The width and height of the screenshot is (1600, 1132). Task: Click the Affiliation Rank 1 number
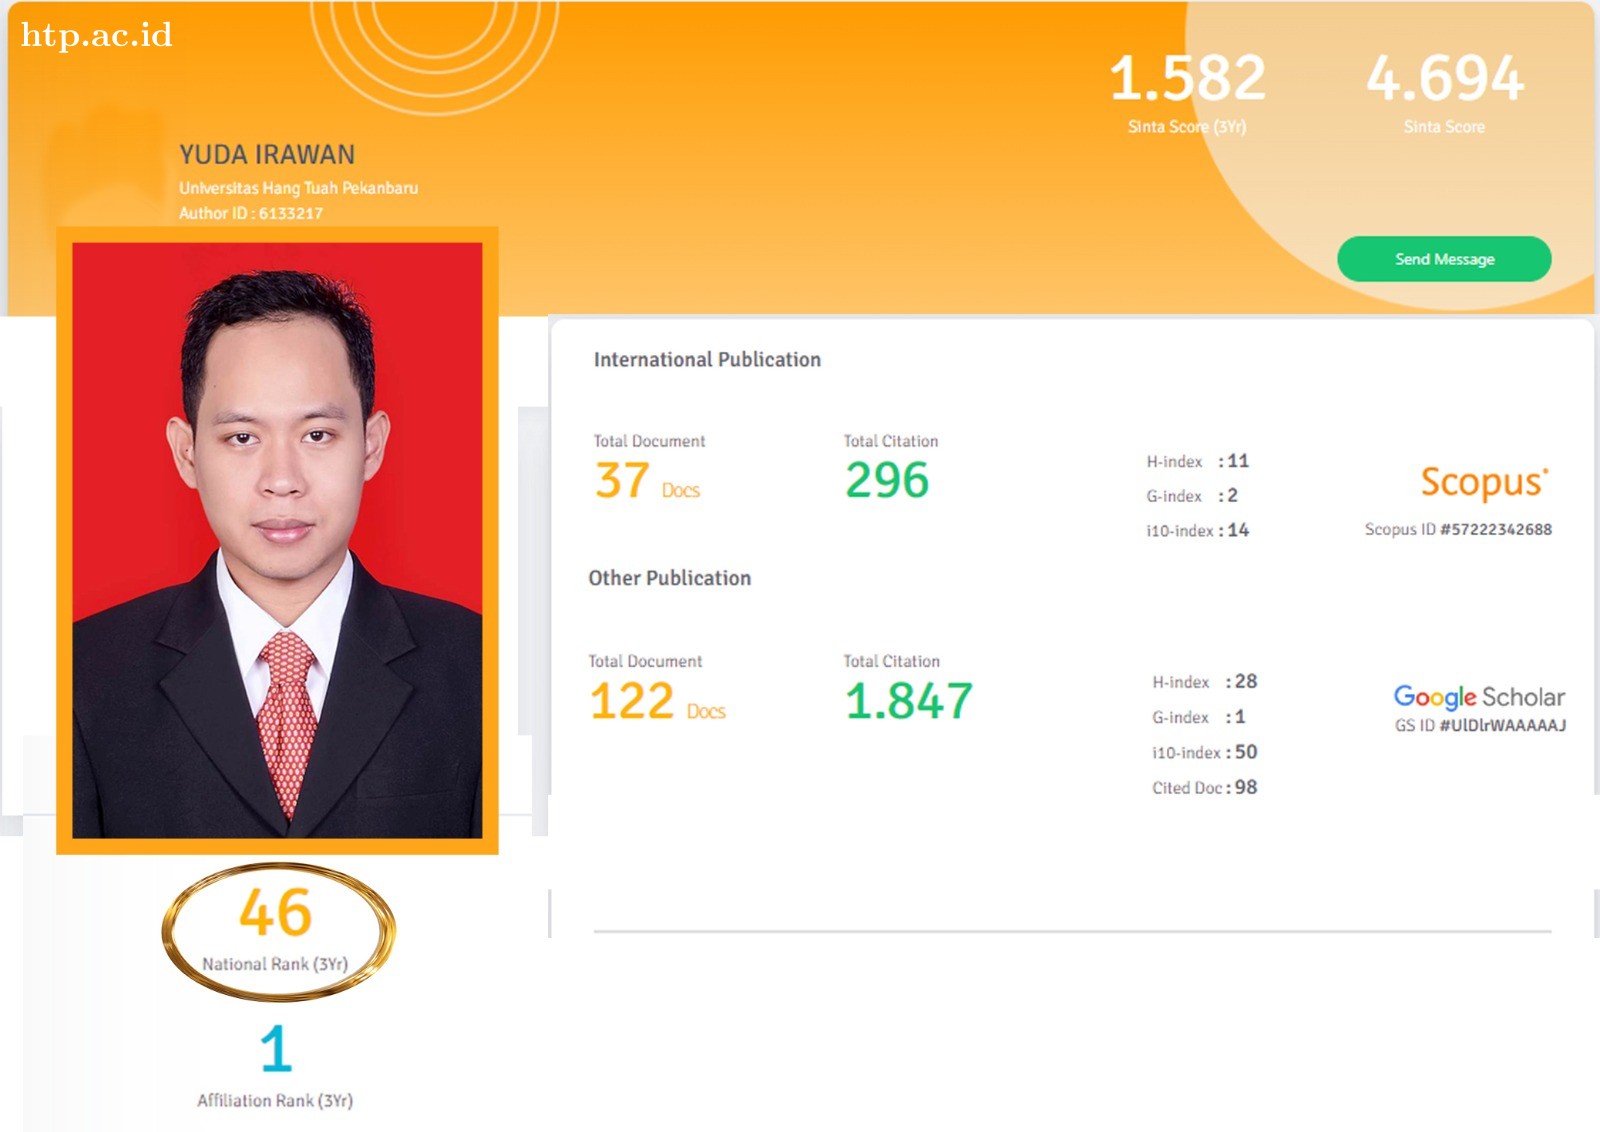pyautogui.click(x=275, y=1048)
